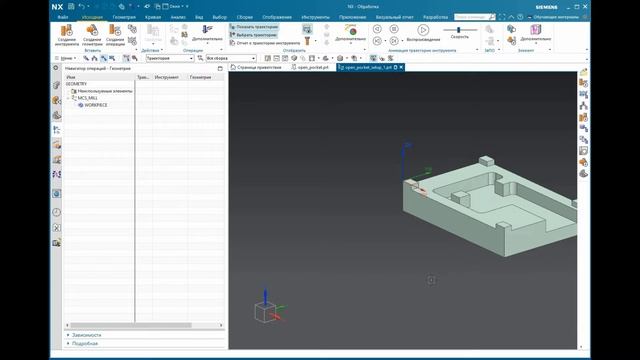Switch to the Приложения ribbon tab
Image resolution: width=640 pixels, height=360 pixels.
352,17
